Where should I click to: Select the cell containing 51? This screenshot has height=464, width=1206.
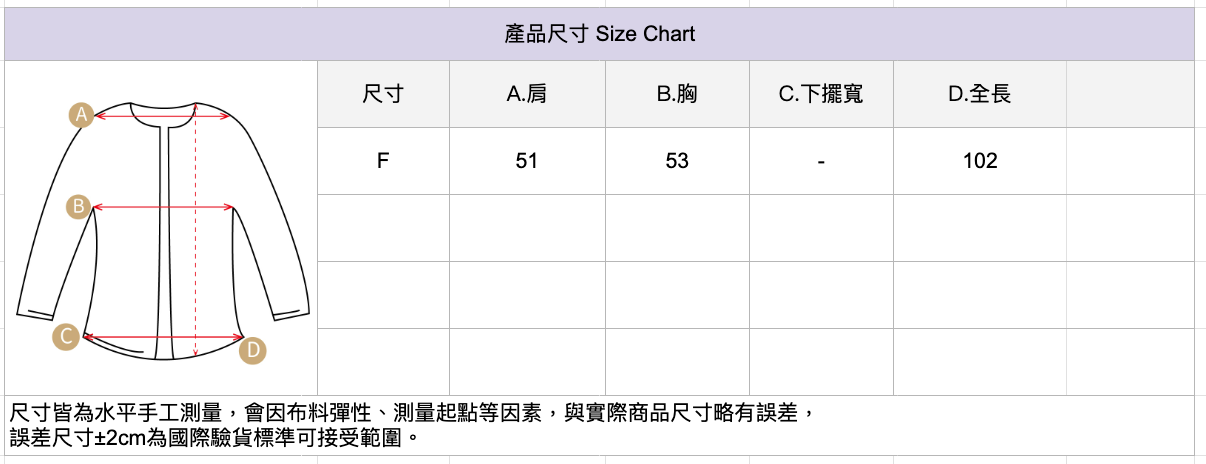(527, 161)
